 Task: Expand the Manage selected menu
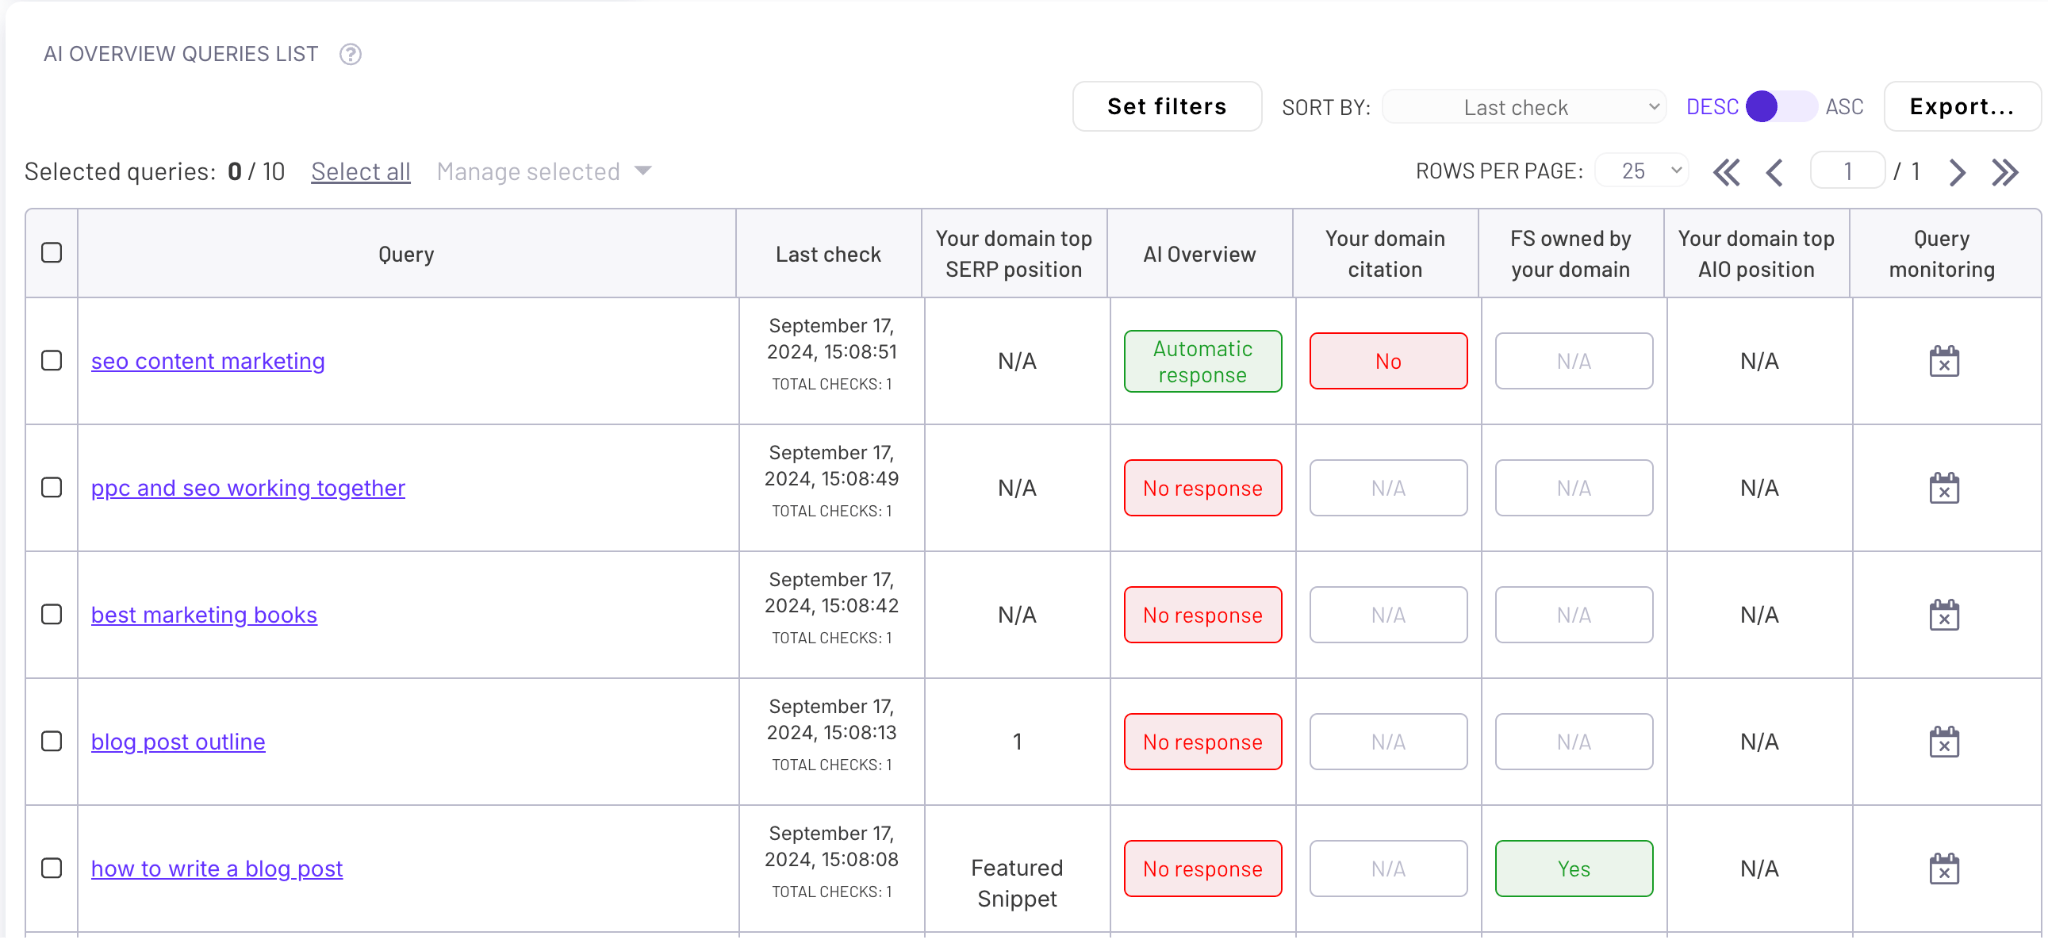tap(543, 171)
